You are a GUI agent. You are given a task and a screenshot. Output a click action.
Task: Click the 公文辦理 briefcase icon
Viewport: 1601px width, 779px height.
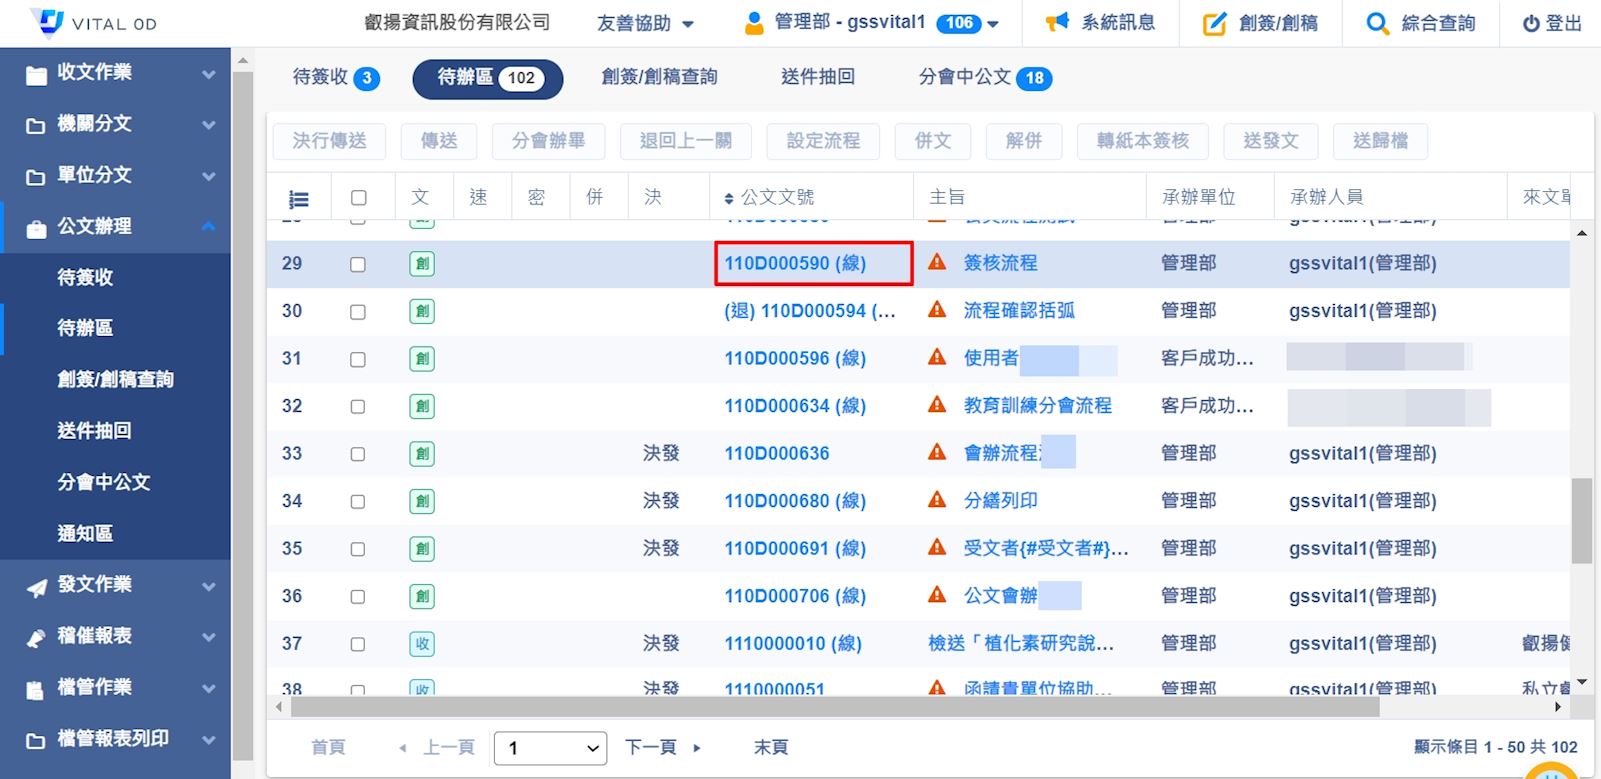pos(36,228)
